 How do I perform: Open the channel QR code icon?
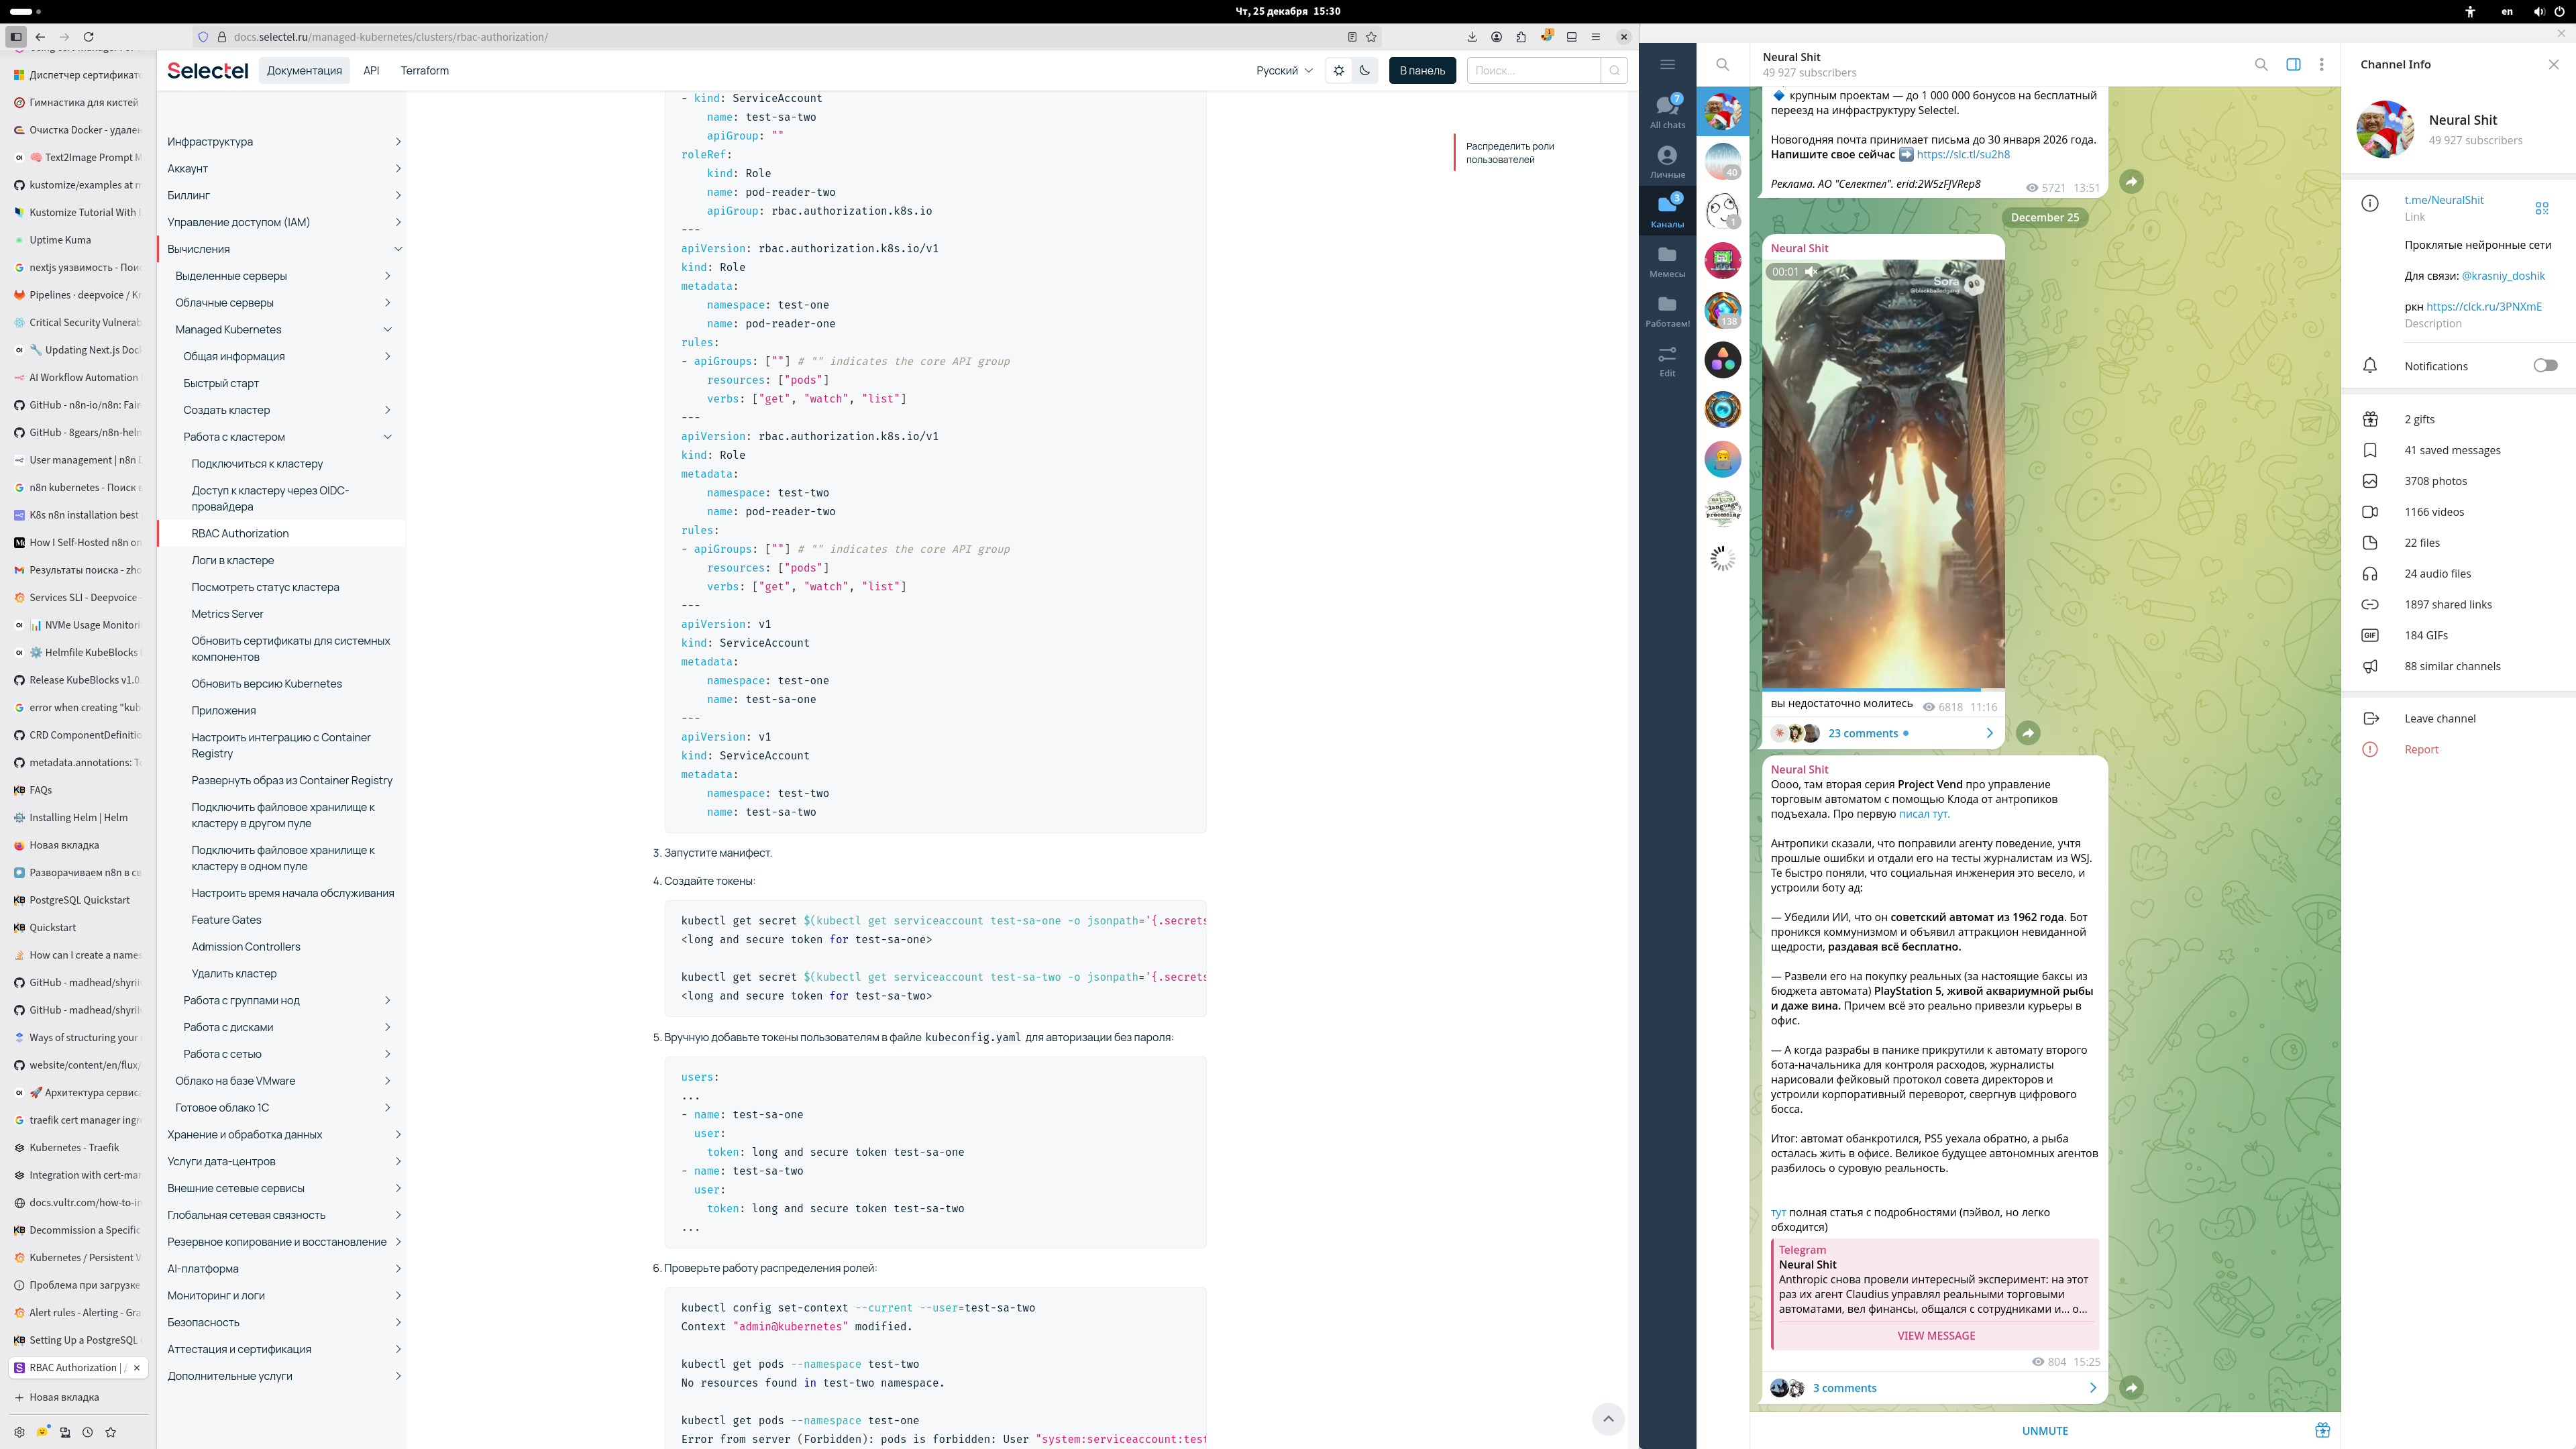pos(2541,208)
